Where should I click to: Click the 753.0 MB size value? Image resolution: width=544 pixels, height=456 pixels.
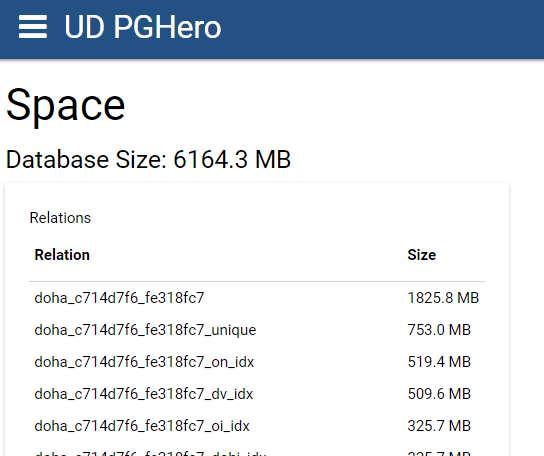point(439,330)
